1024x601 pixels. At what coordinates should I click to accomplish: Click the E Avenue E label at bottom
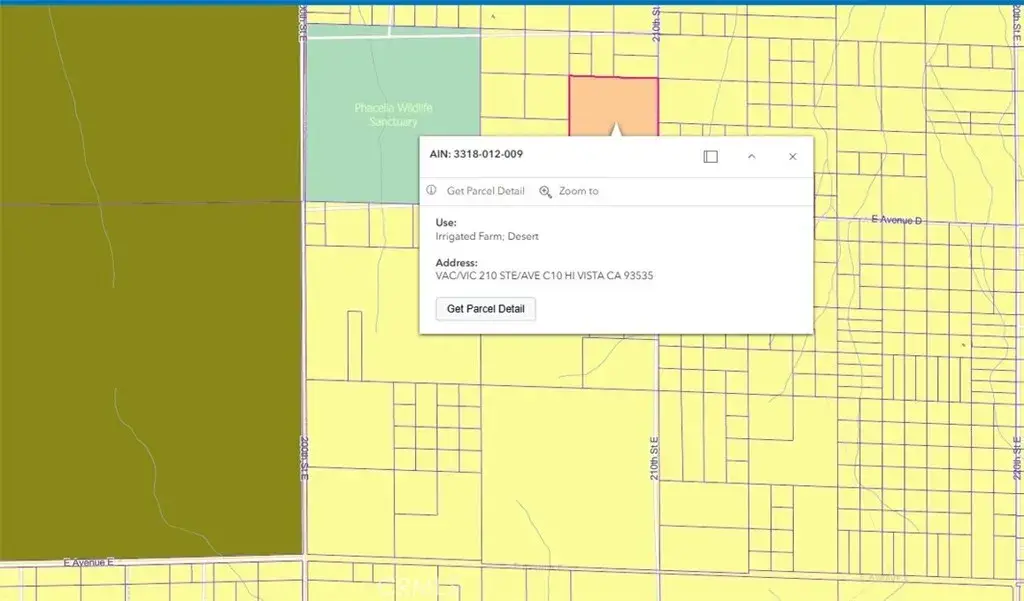click(88, 563)
